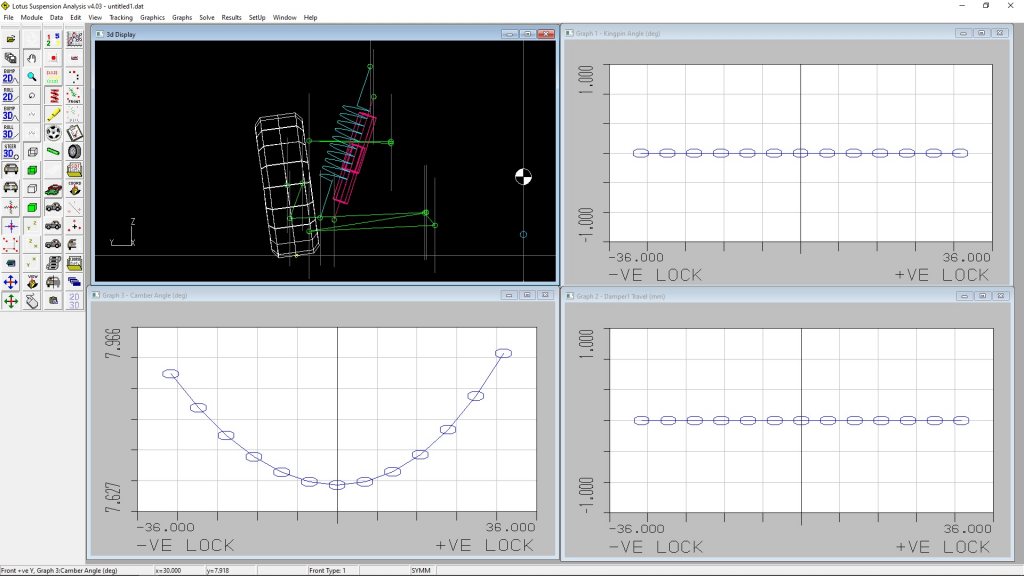This screenshot has height=576, width=1024.
Task: Click 'SYMM' in the status bar
Action: coord(421,571)
